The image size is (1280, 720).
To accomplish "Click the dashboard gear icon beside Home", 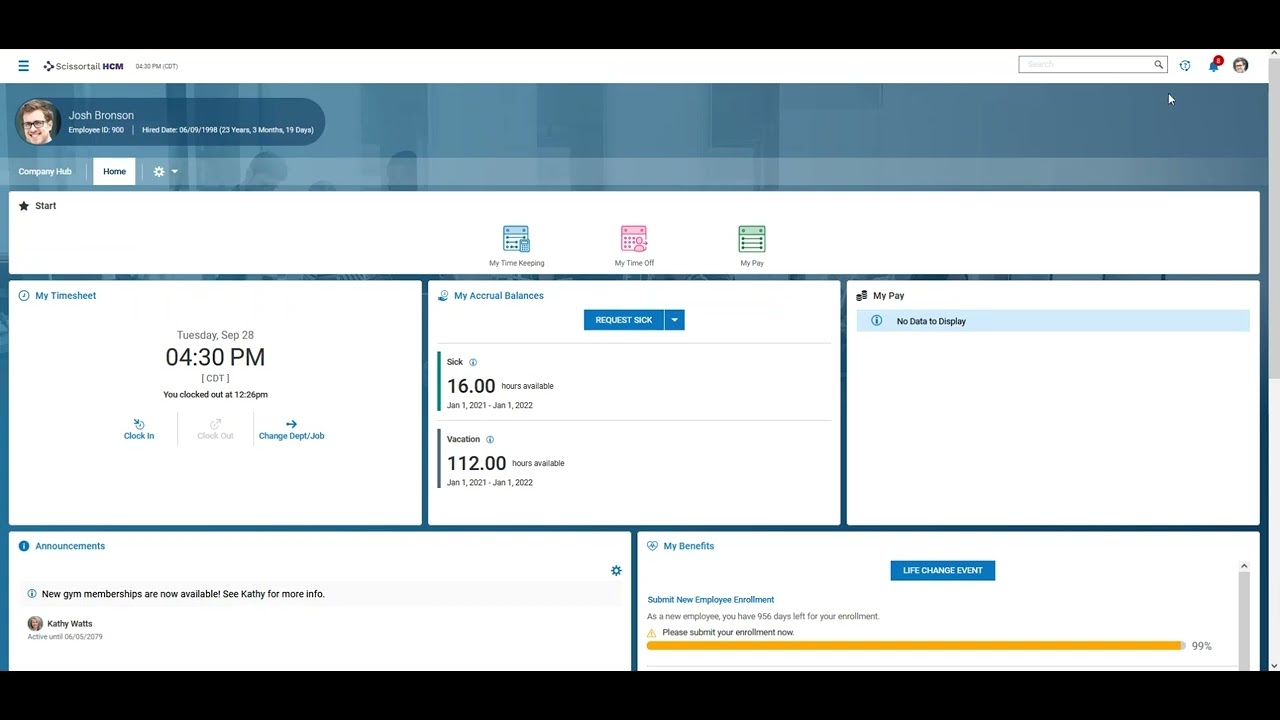I will coord(159,171).
